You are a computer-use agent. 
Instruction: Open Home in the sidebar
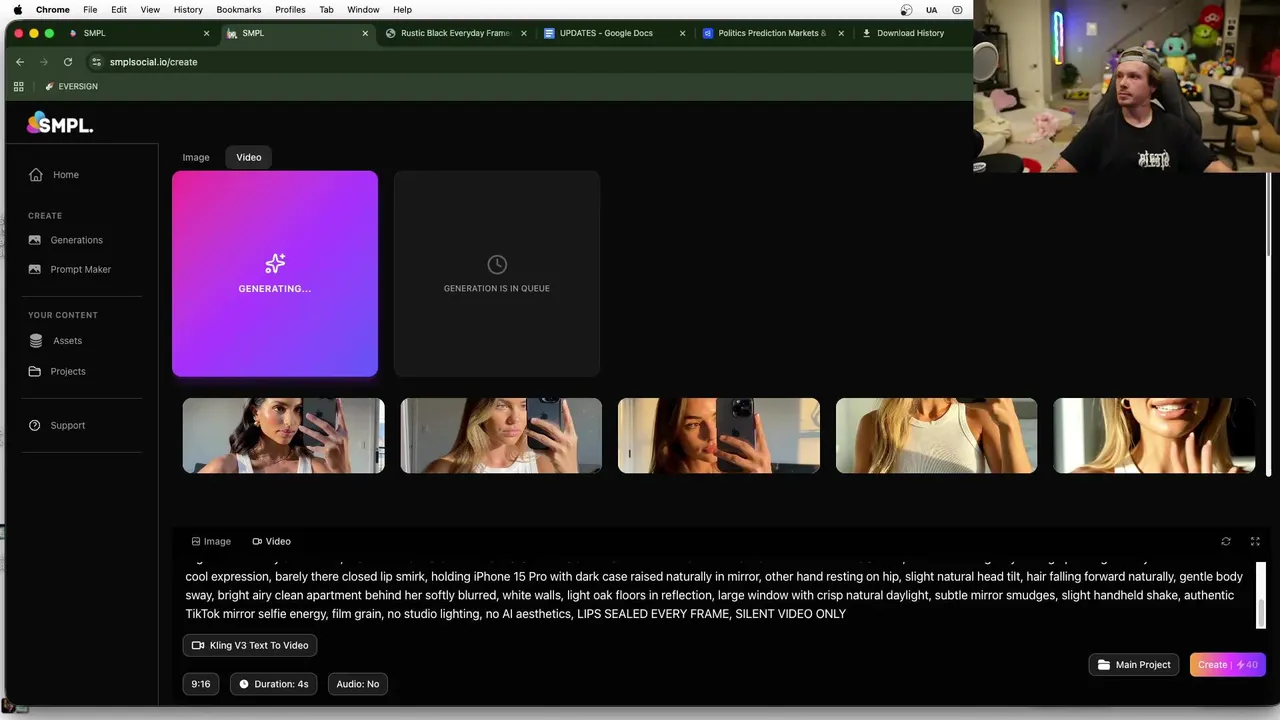click(66, 175)
